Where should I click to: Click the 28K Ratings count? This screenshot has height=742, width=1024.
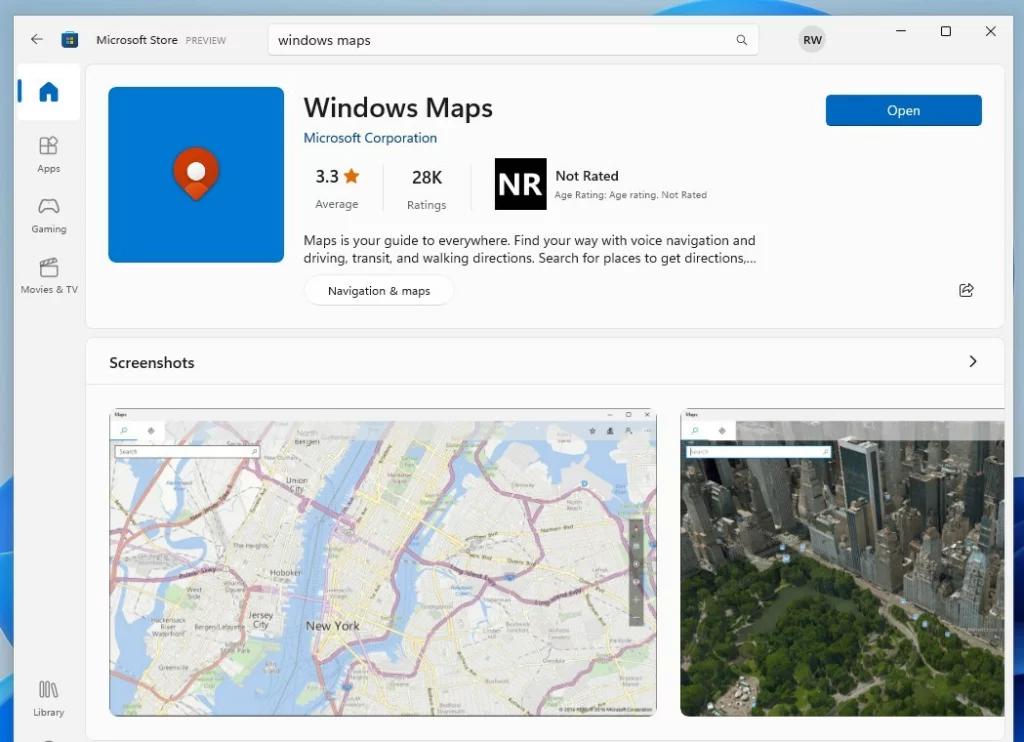tap(427, 188)
